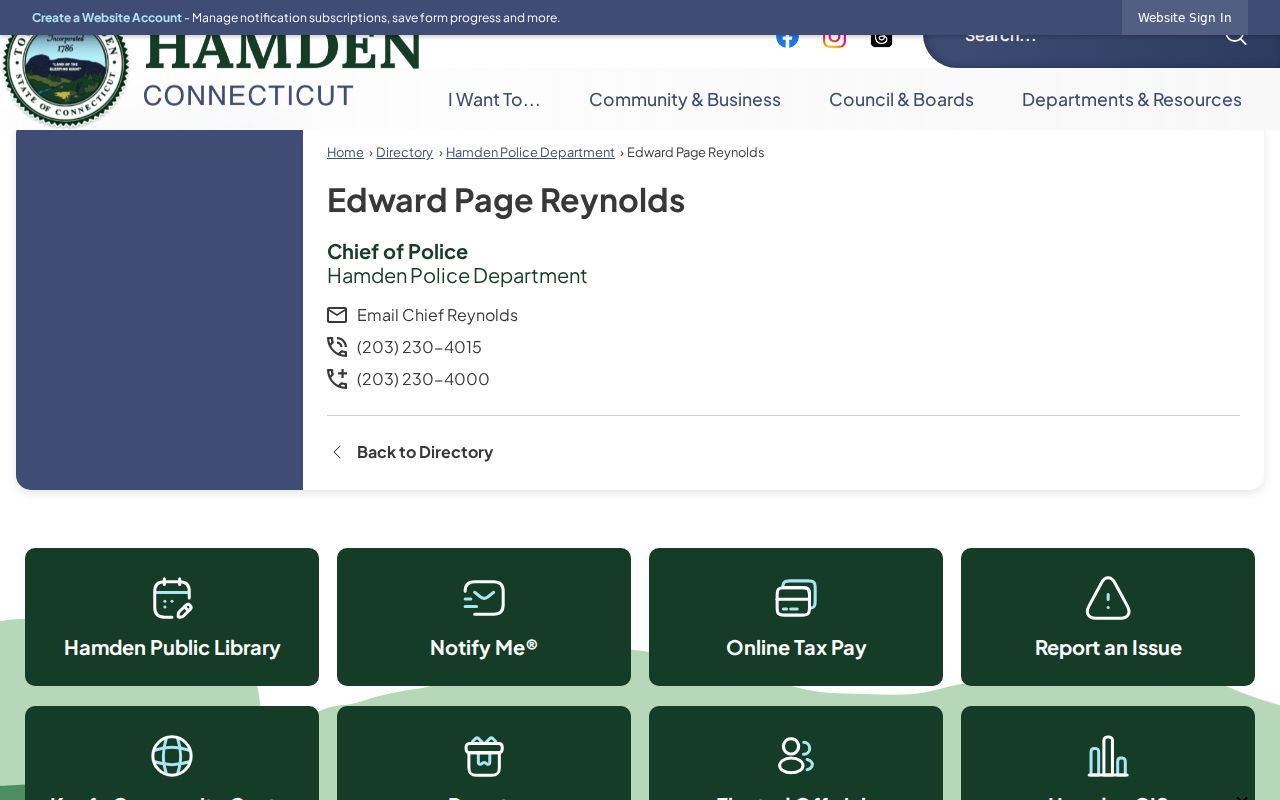Click the warning triangle icon on Report an Issue
Screen dimensions: 1280x800
[1108, 598]
